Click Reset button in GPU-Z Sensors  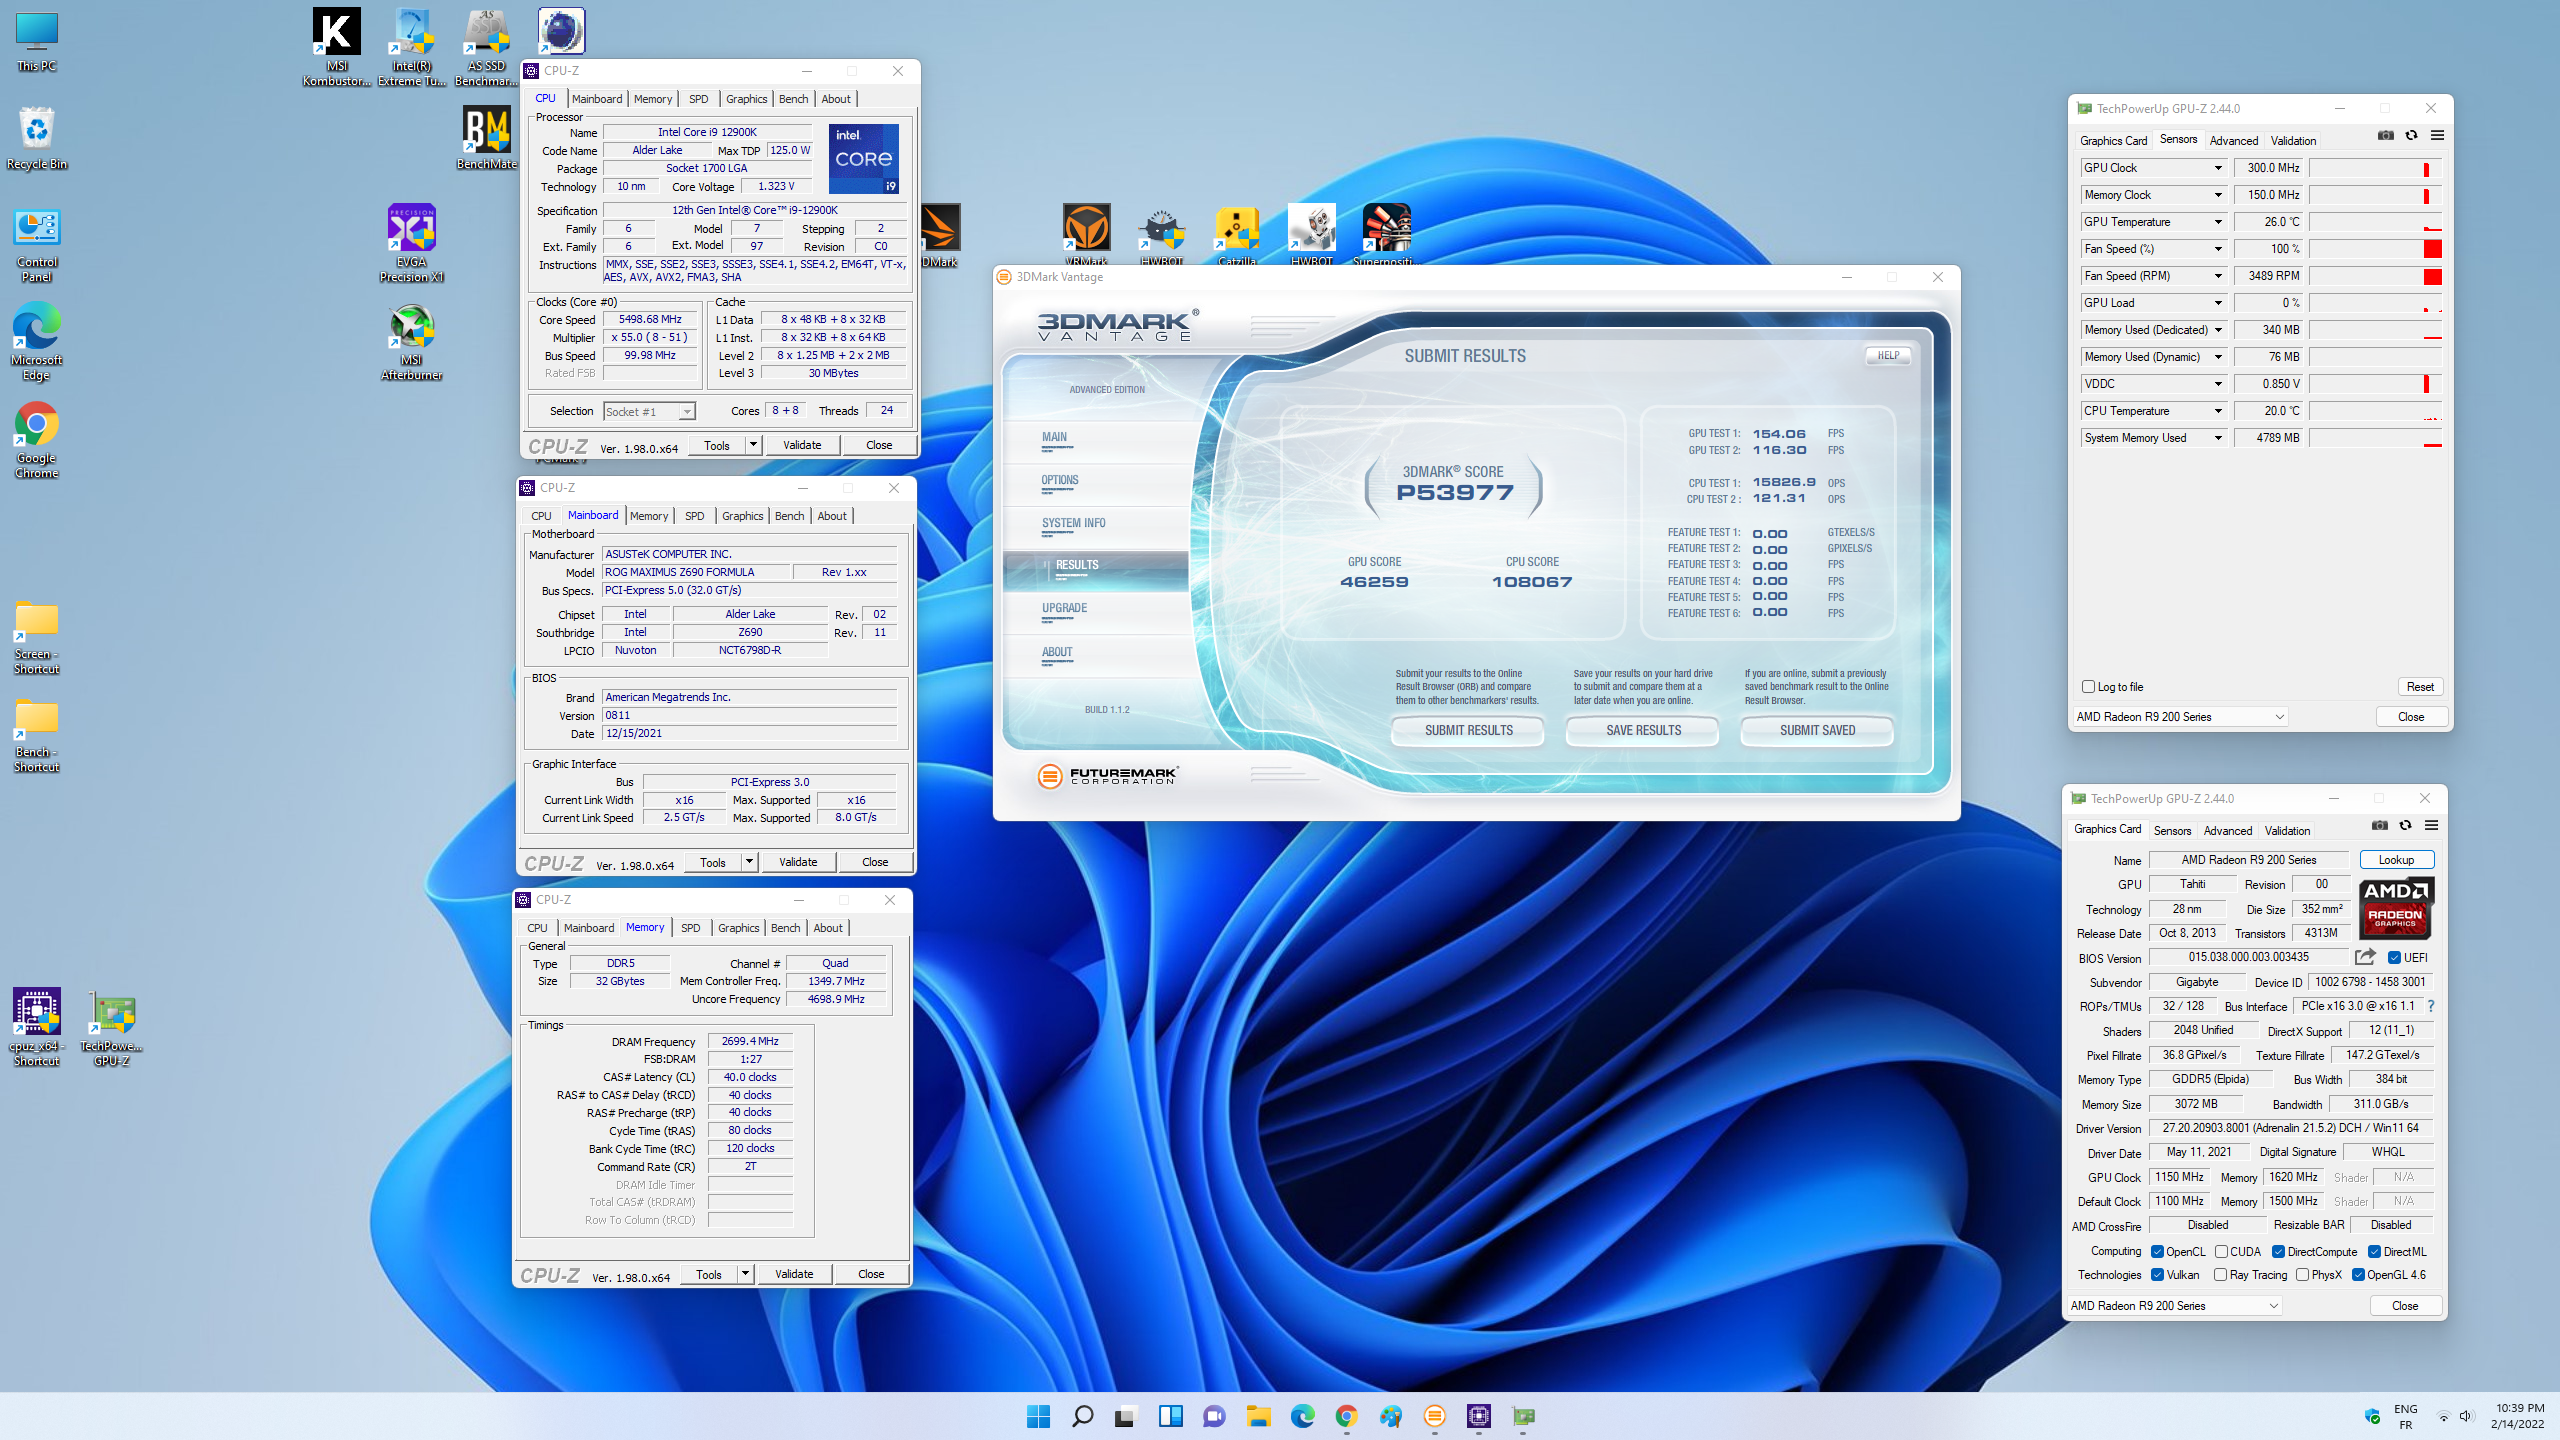point(2420,687)
